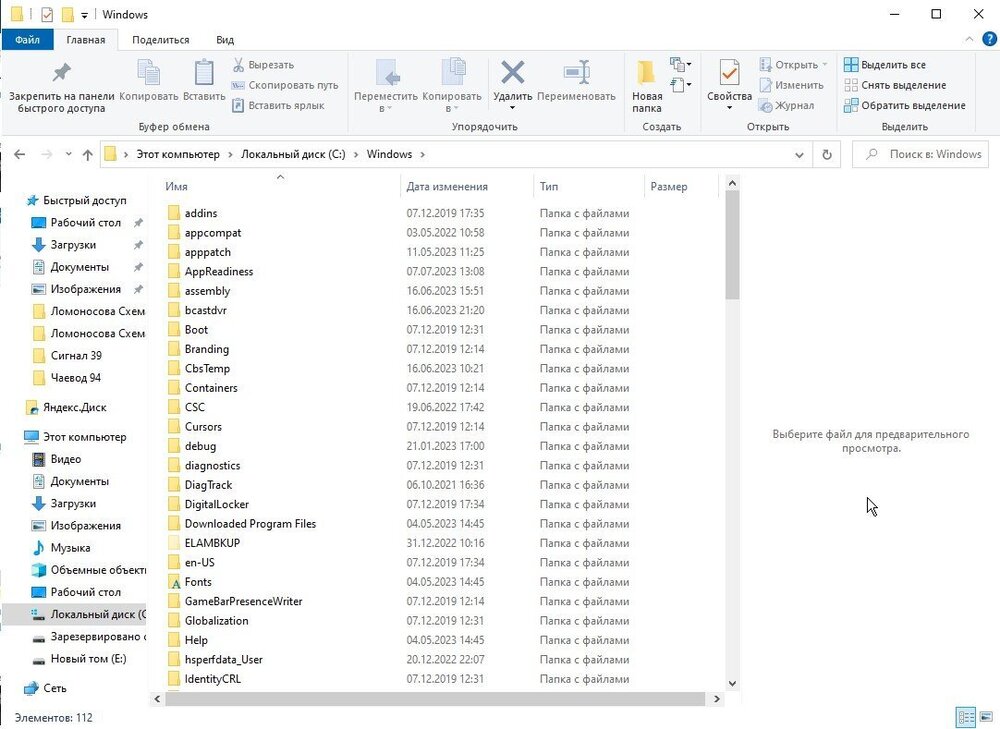Screen dimensions: 1000x729
Task: Select Этот компьютер in the navigation tree
Action: pos(85,437)
